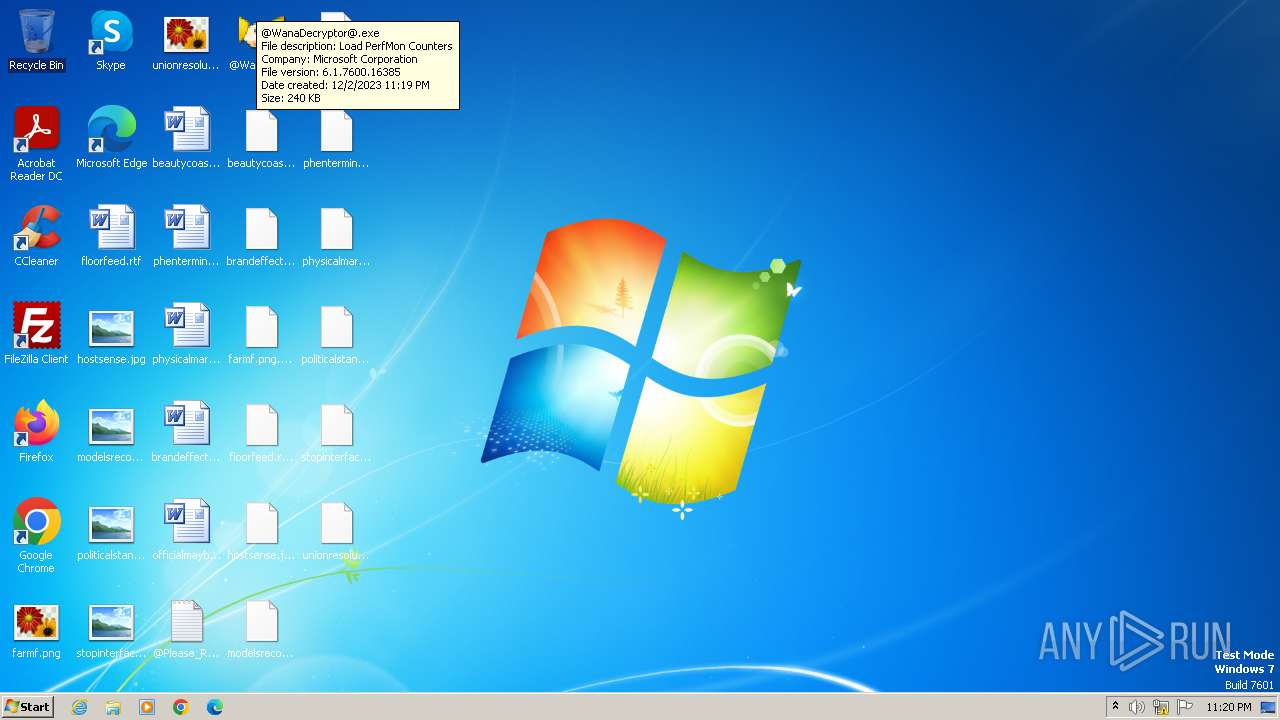1280x720 pixels.
Task: Select the @Please_R... text file icon
Action: (186, 627)
